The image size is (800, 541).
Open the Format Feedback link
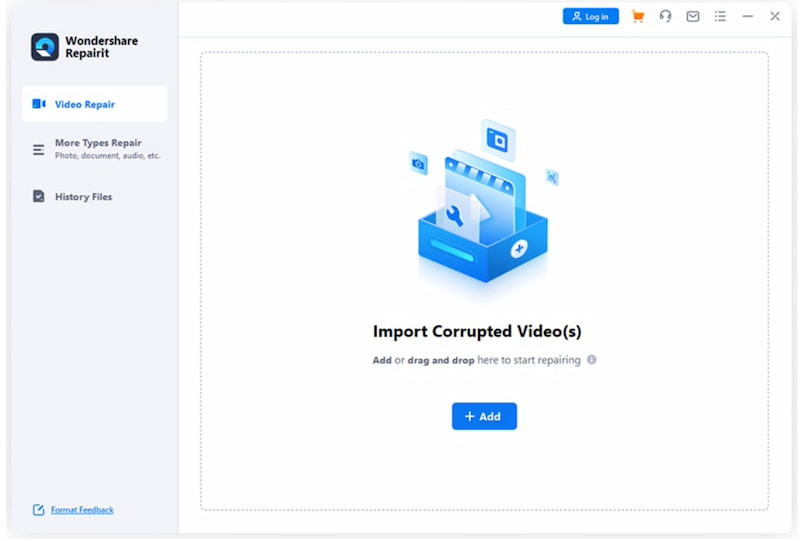click(x=82, y=510)
